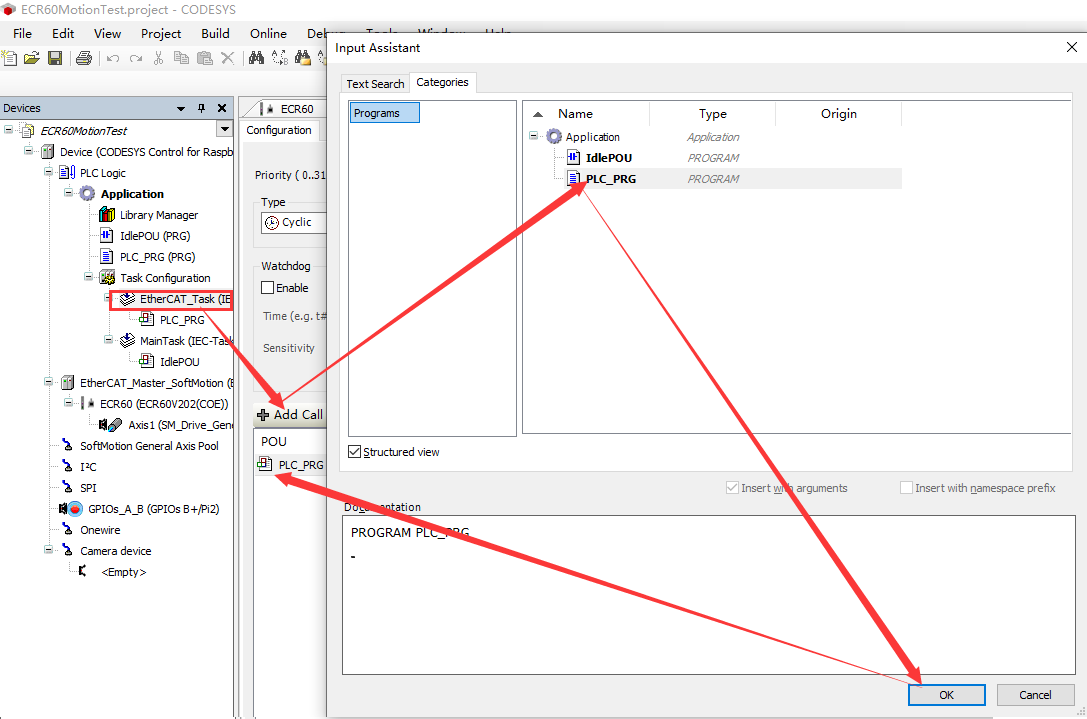Toggle Insert with arguments checkbox
This screenshot has height=719, width=1087.
[x=732, y=488]
